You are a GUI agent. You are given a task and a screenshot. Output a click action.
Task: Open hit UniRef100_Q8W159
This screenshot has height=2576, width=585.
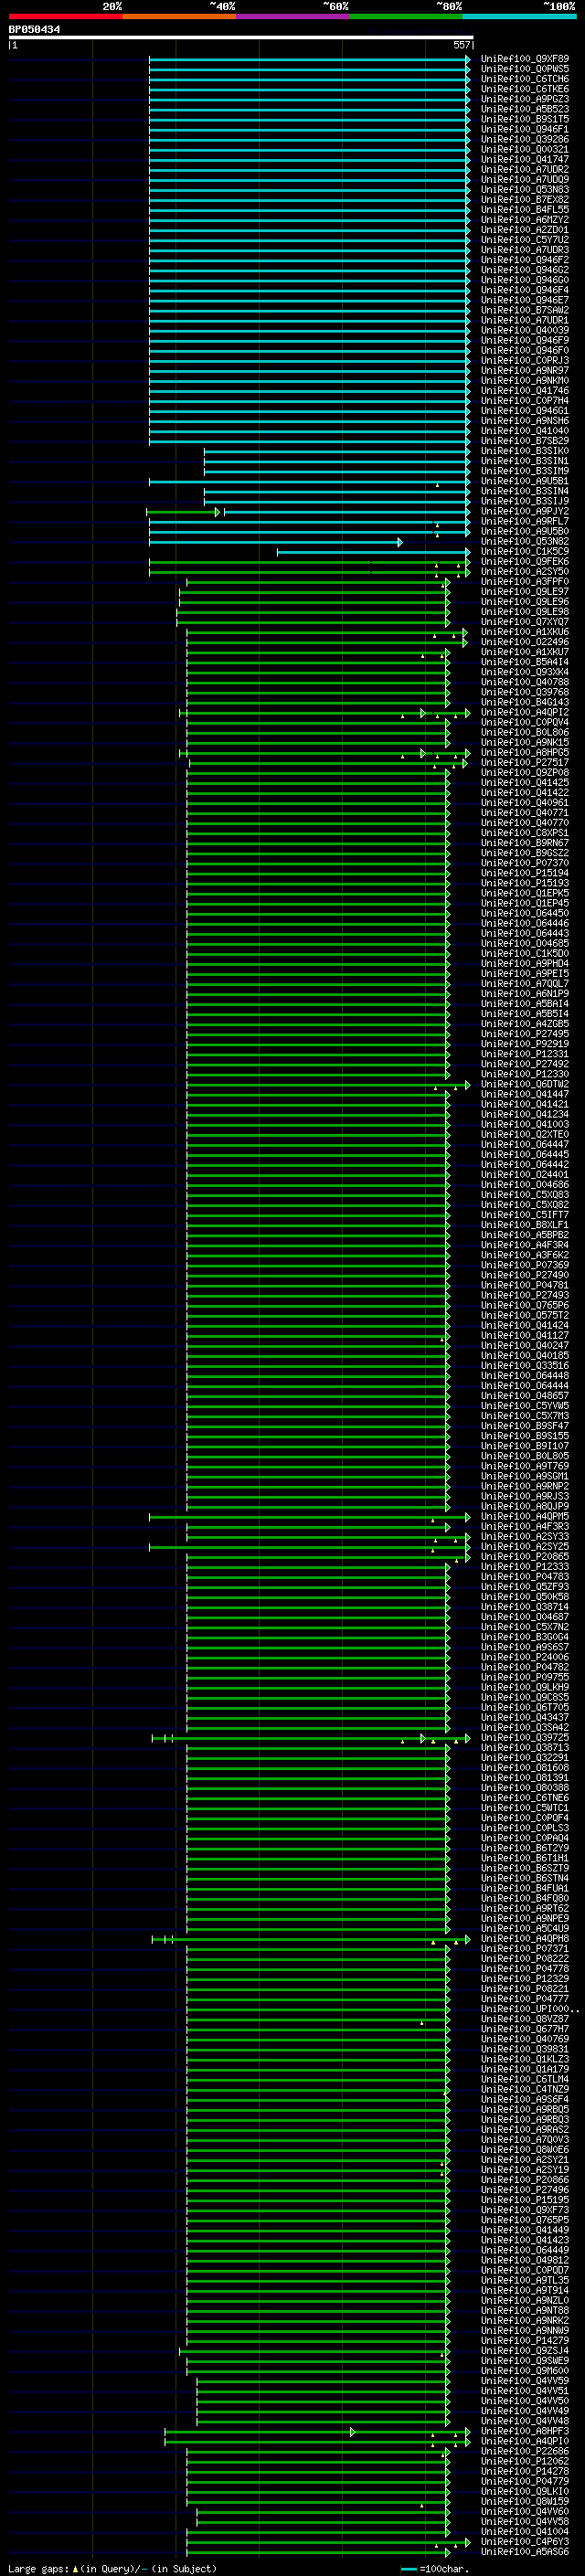point(525,2501)
